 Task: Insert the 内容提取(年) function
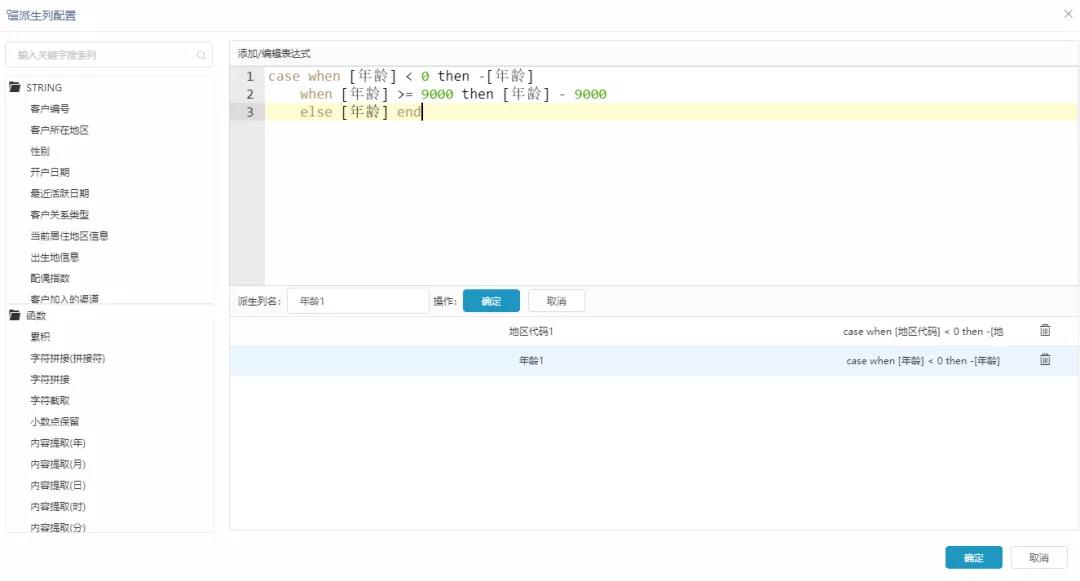(58, 443)
